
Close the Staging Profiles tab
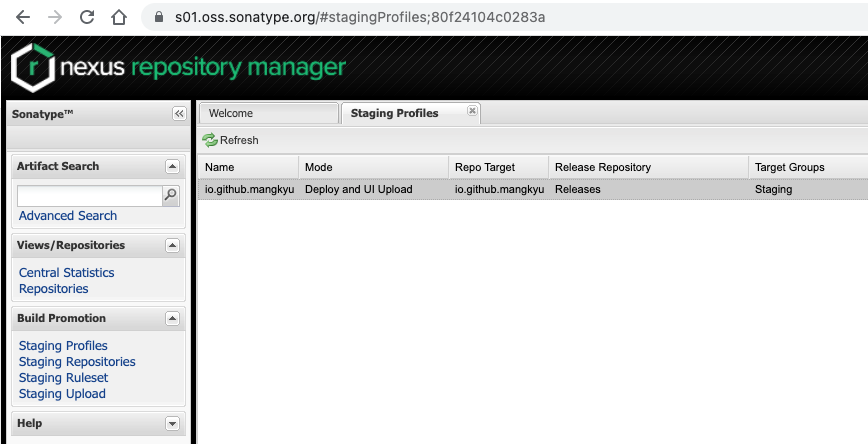pyautogui.click(x=472, y=110)
